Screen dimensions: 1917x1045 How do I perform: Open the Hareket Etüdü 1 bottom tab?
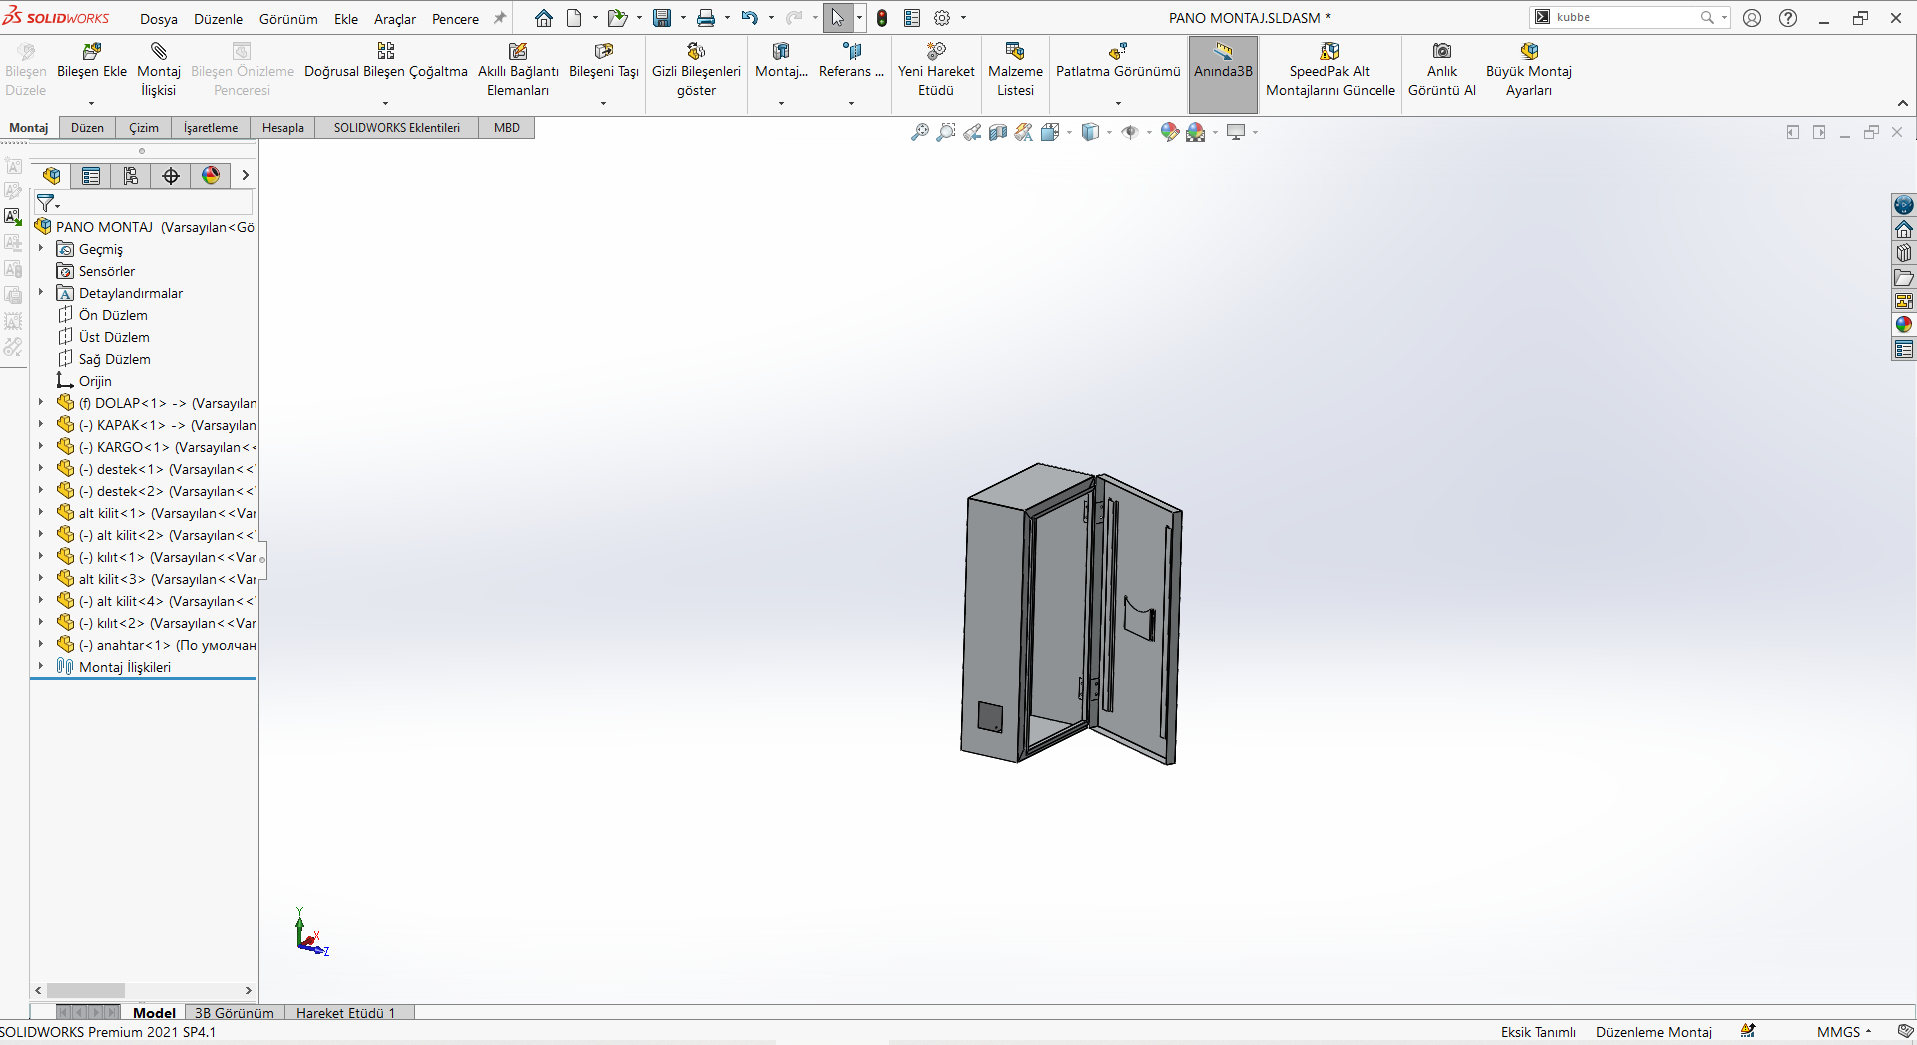click(346, 1013)
